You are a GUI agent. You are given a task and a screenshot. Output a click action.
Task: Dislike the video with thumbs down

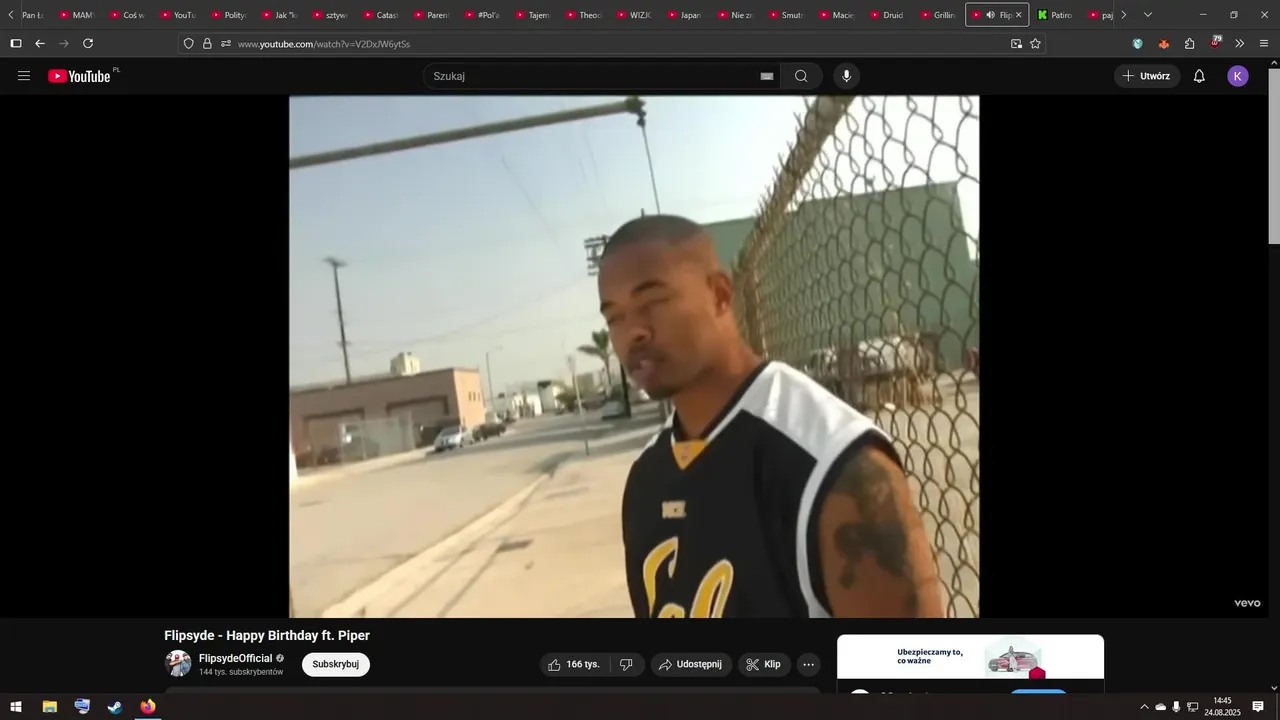click(626, 664)
